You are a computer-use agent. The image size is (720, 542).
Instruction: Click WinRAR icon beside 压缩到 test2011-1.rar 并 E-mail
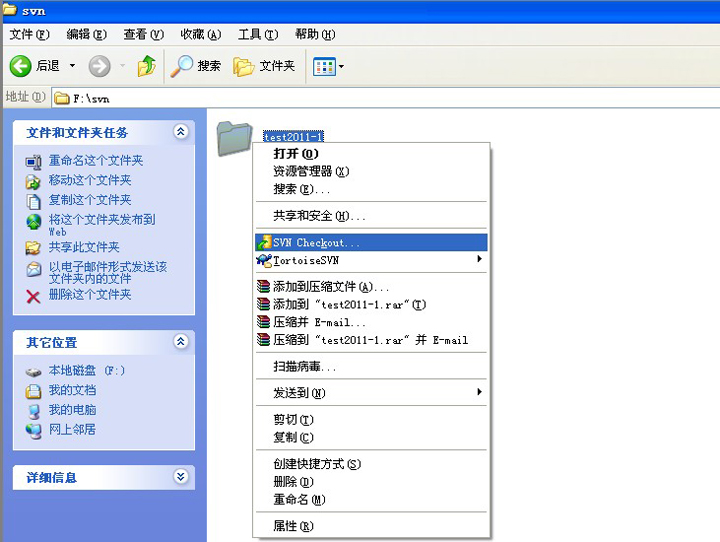tap(264, 339)
